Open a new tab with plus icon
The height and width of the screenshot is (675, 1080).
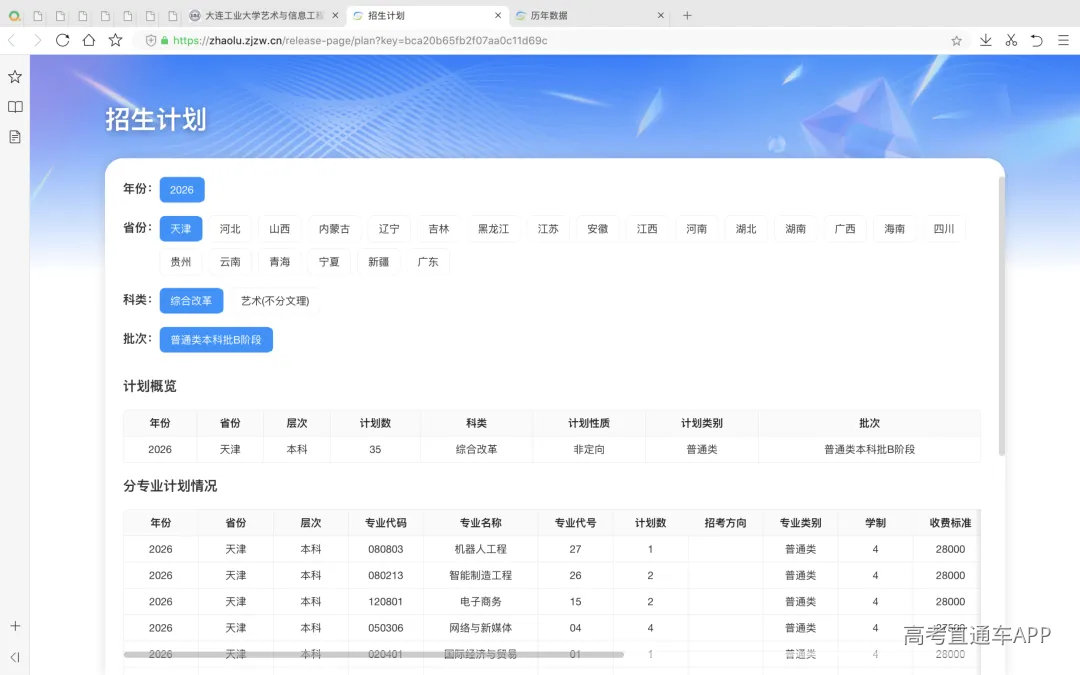(x=687, y=15)
